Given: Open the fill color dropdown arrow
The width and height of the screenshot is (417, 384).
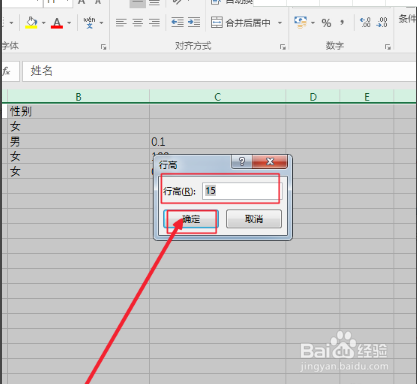Looking at the screenshot, I should (44, 23).
